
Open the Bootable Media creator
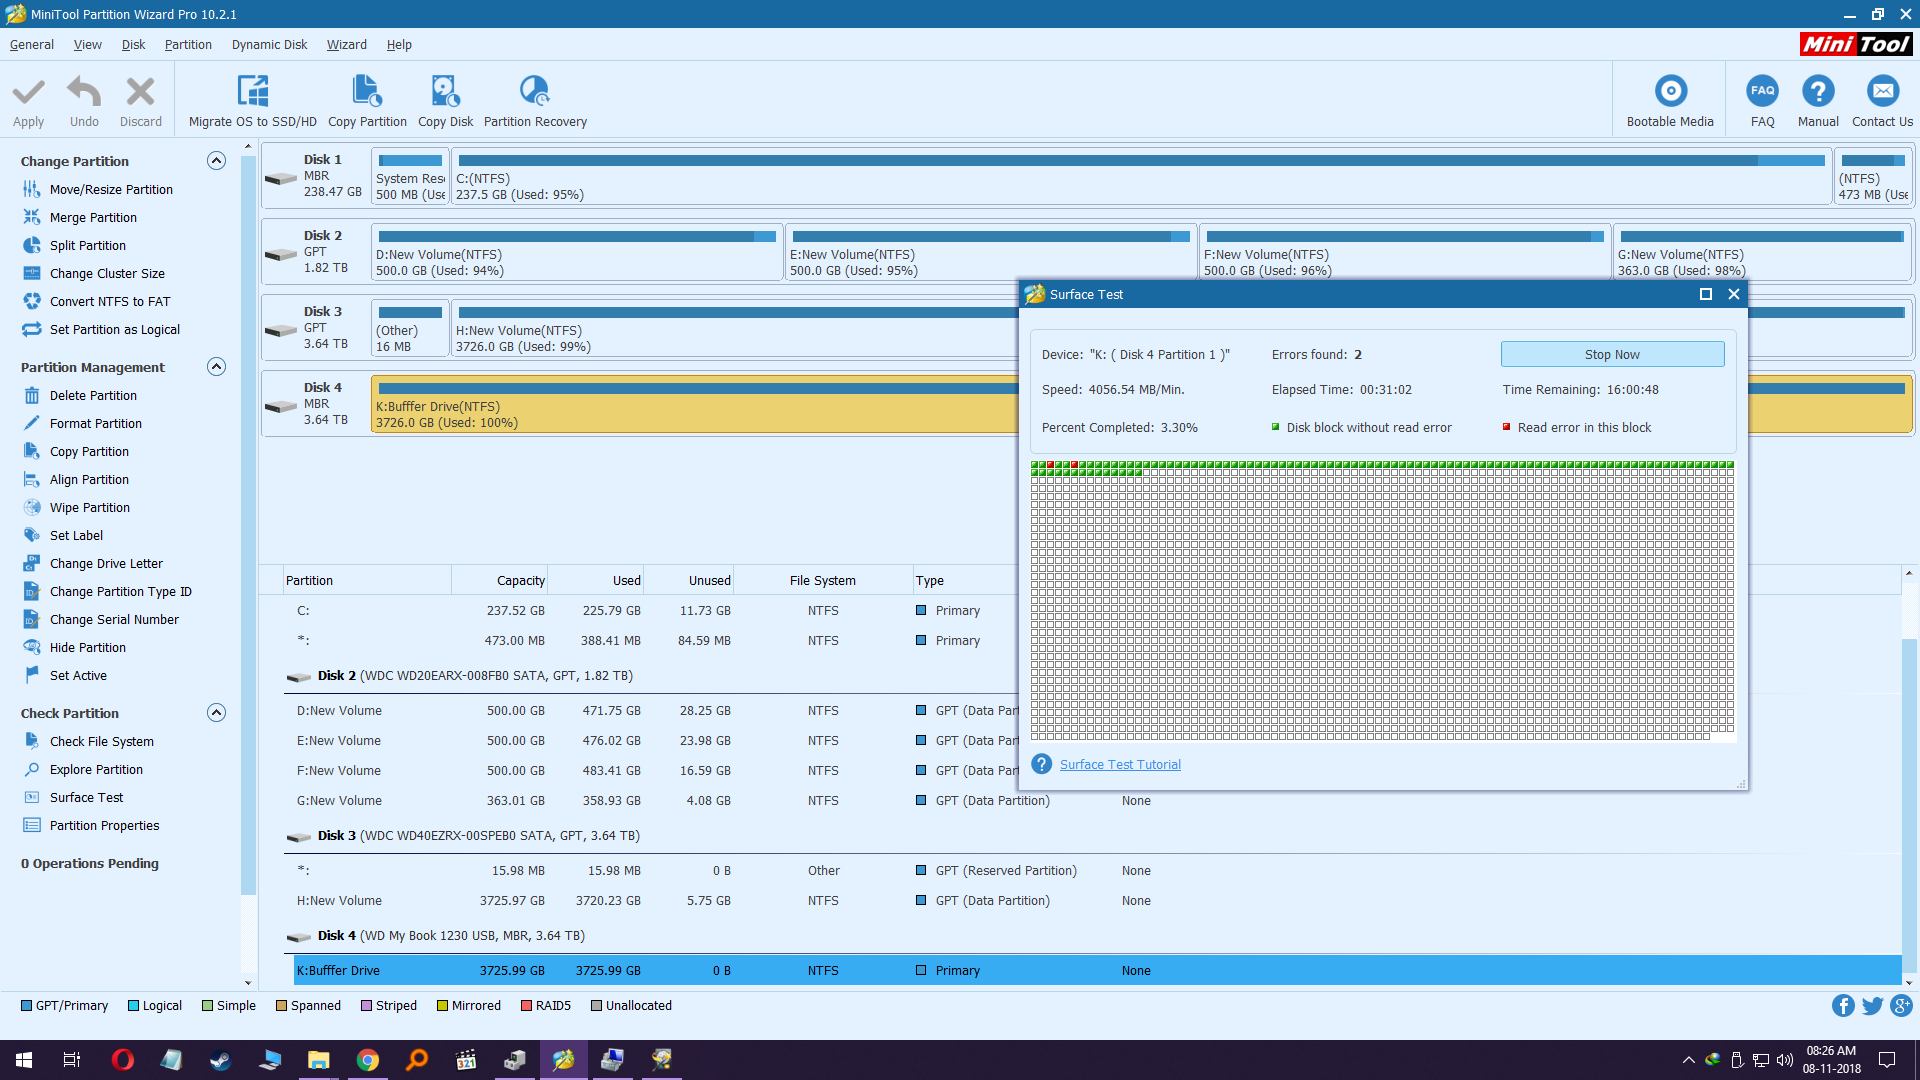[x=1670, y=99]
